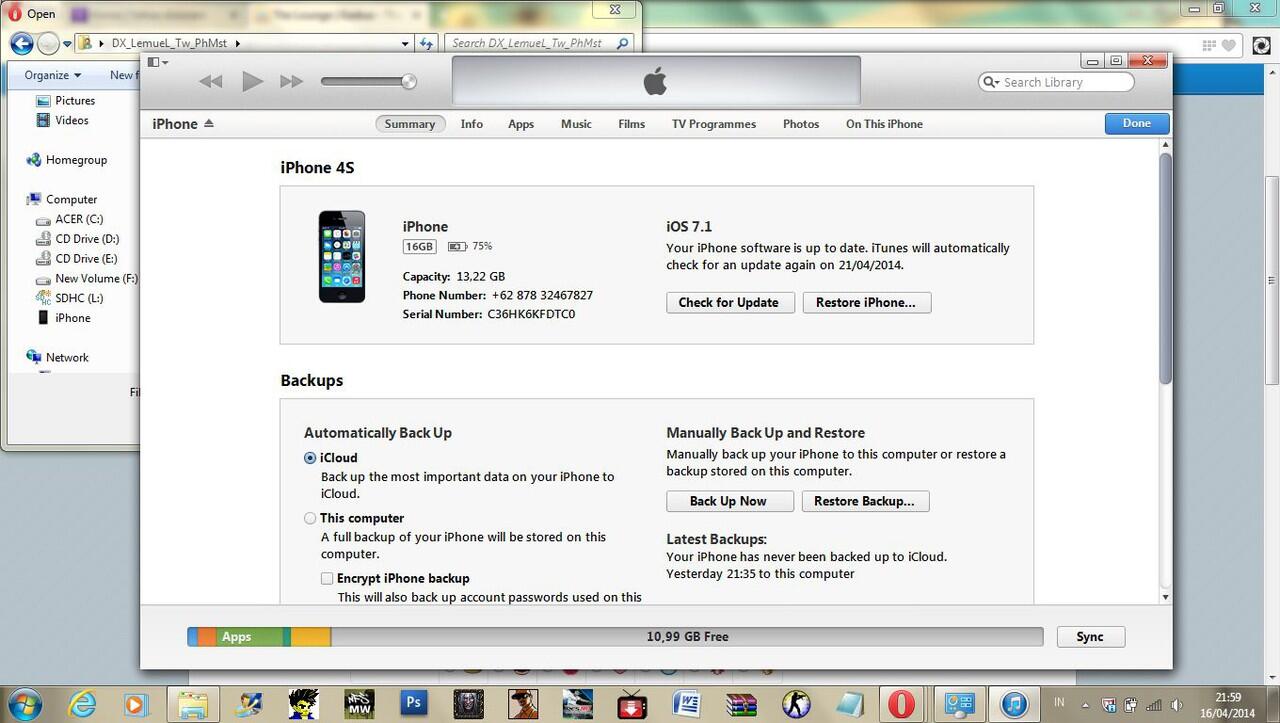Click the yellow segment of the storage bar

tap(311, 637)
